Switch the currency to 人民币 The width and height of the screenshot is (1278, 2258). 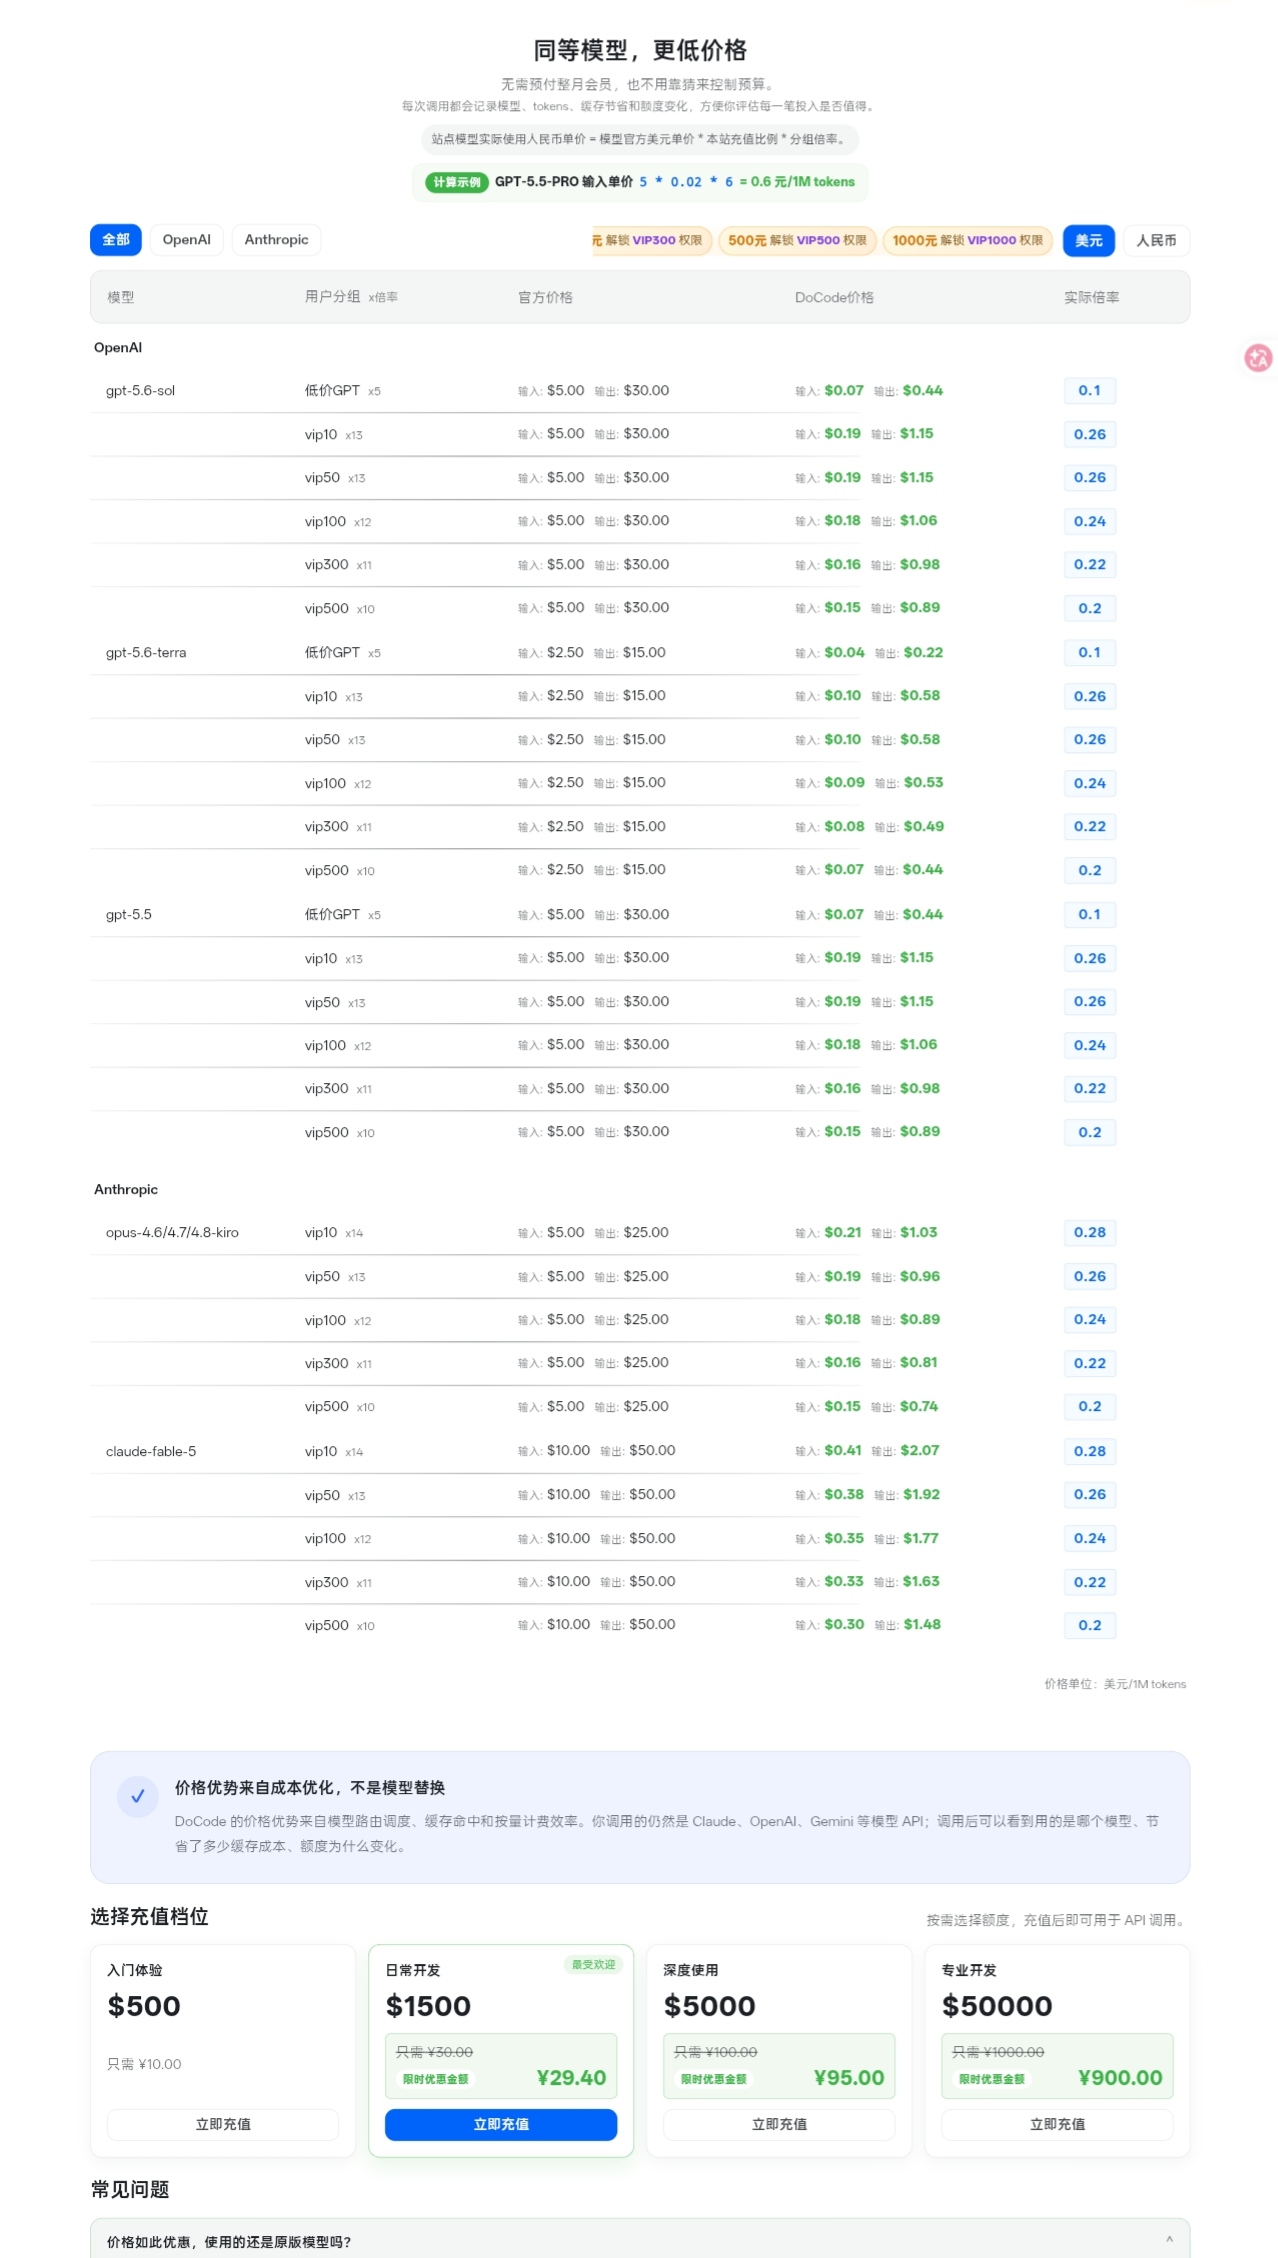coord(1157,241)
